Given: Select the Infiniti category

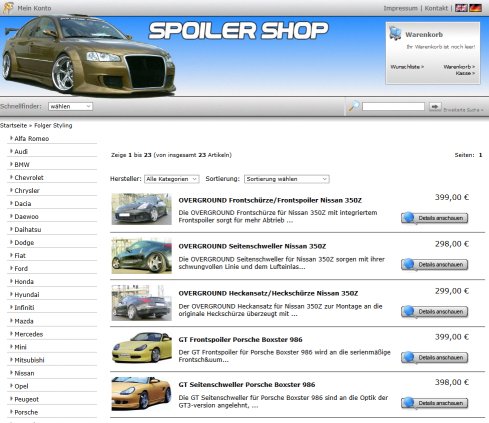Looking at the screenshot, I should [24, 307].
